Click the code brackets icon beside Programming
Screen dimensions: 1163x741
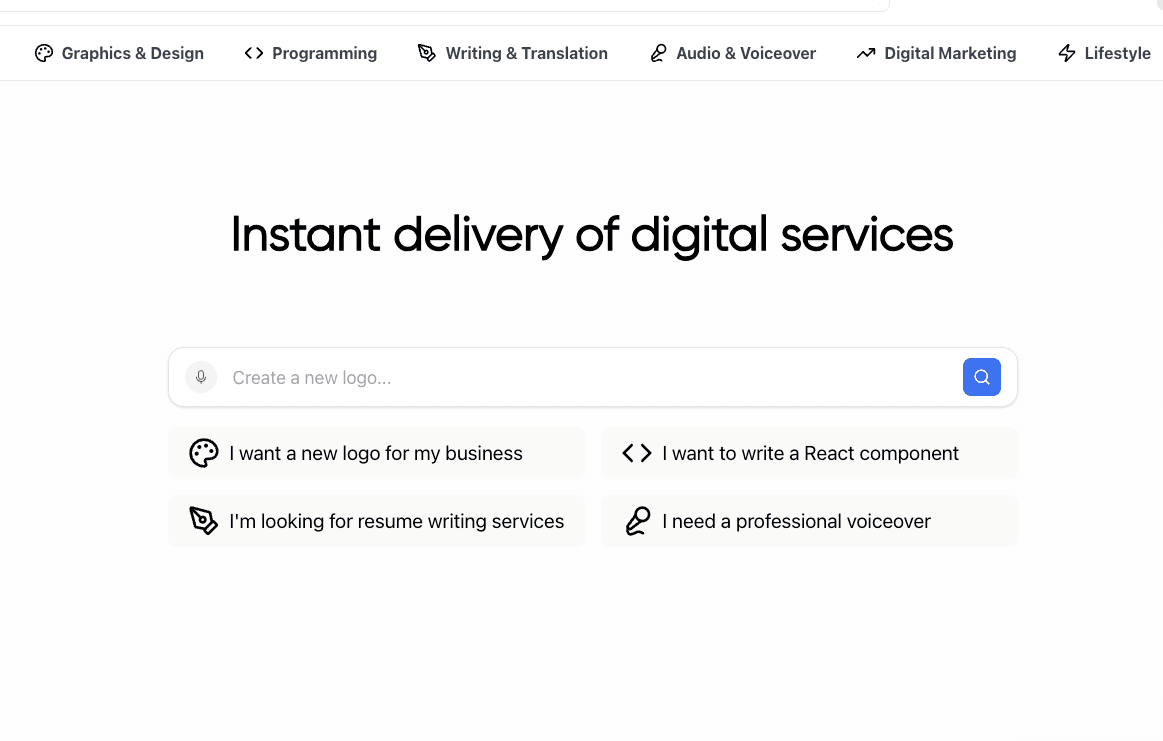[254, 53]
